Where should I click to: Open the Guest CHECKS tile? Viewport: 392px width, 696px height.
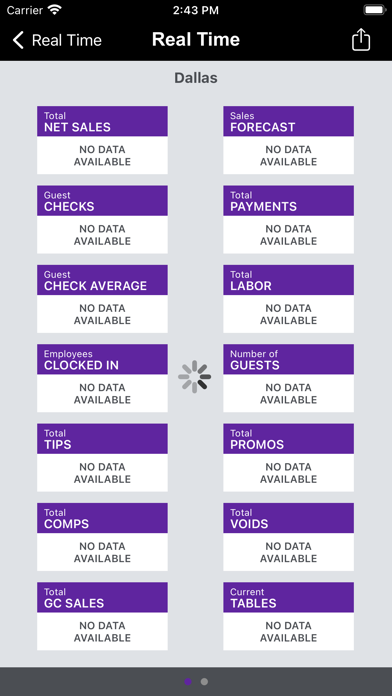(102, 219)
